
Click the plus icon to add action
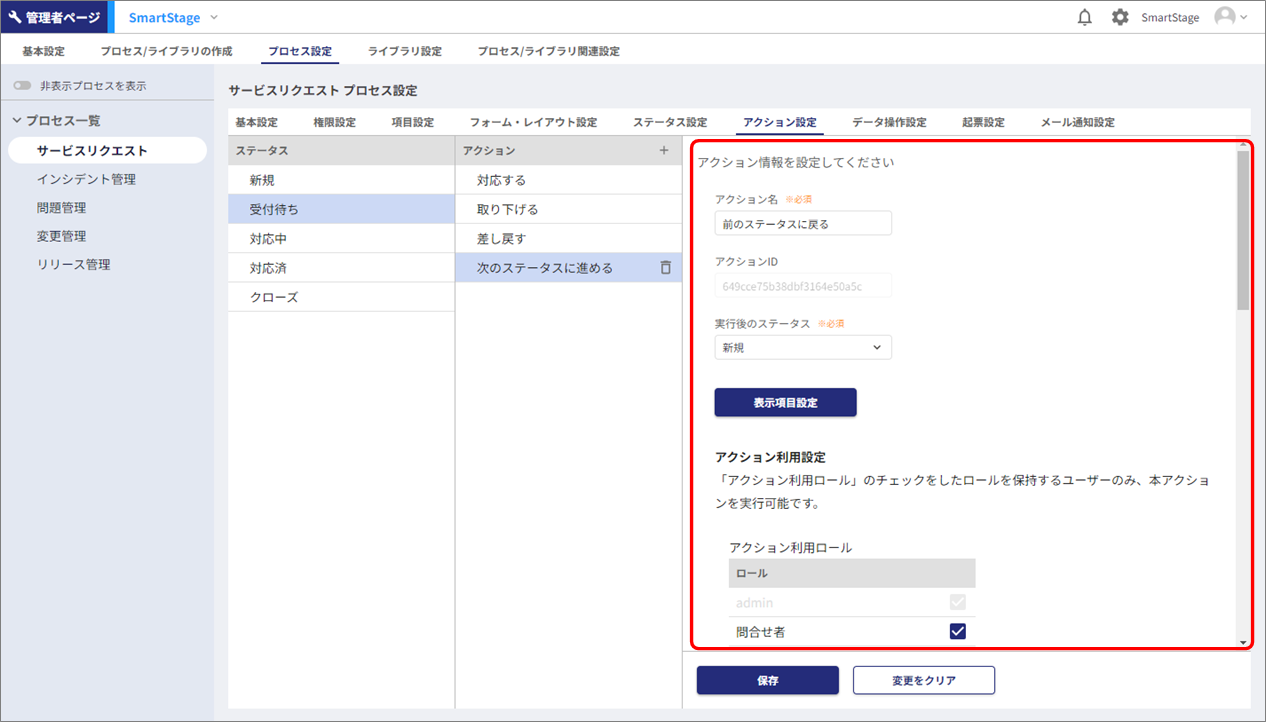pos(664,151)
